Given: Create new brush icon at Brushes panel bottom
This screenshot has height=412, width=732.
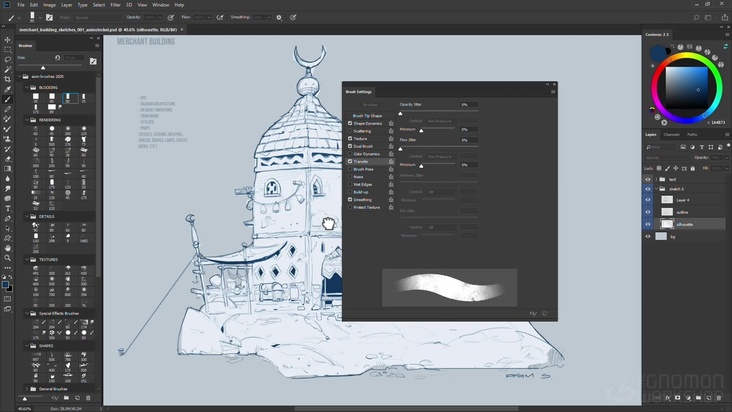Looking at the screenshot, I should [77, 398].
